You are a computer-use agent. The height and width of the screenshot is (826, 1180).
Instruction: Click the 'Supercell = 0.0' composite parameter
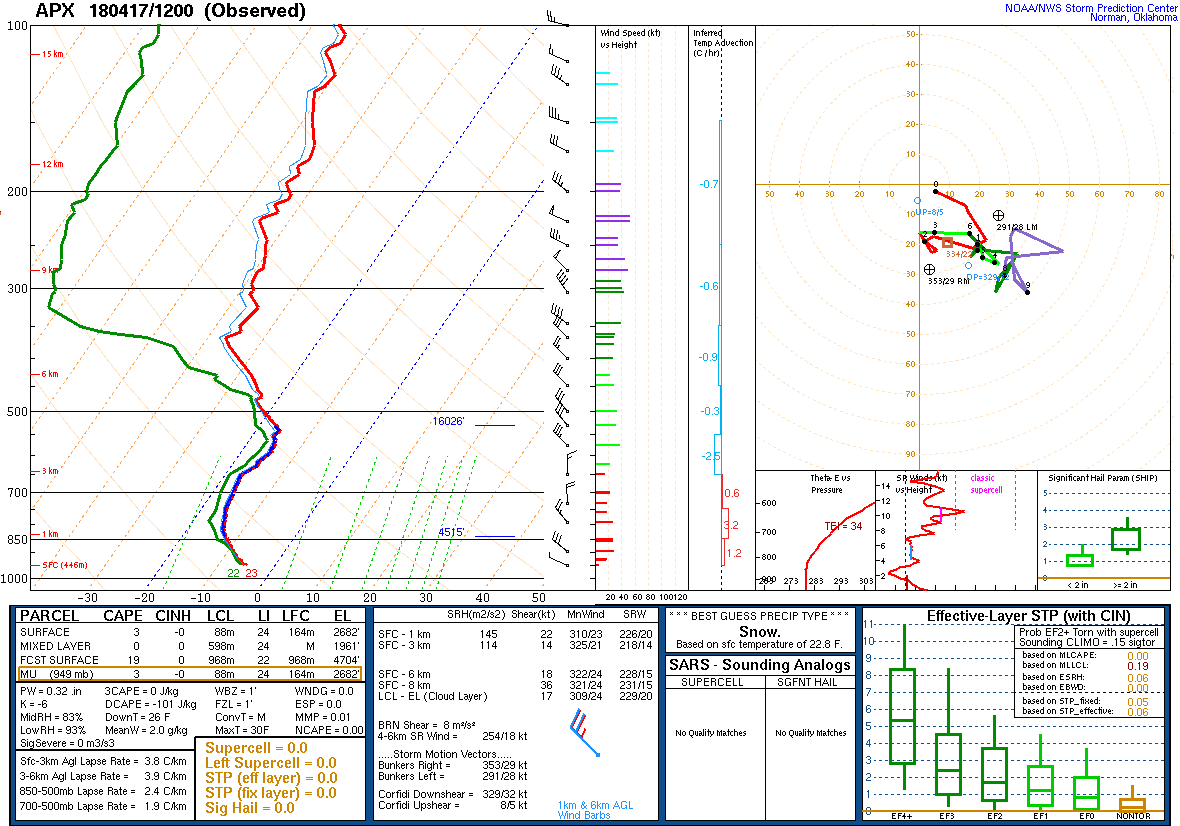click(256, 748)
